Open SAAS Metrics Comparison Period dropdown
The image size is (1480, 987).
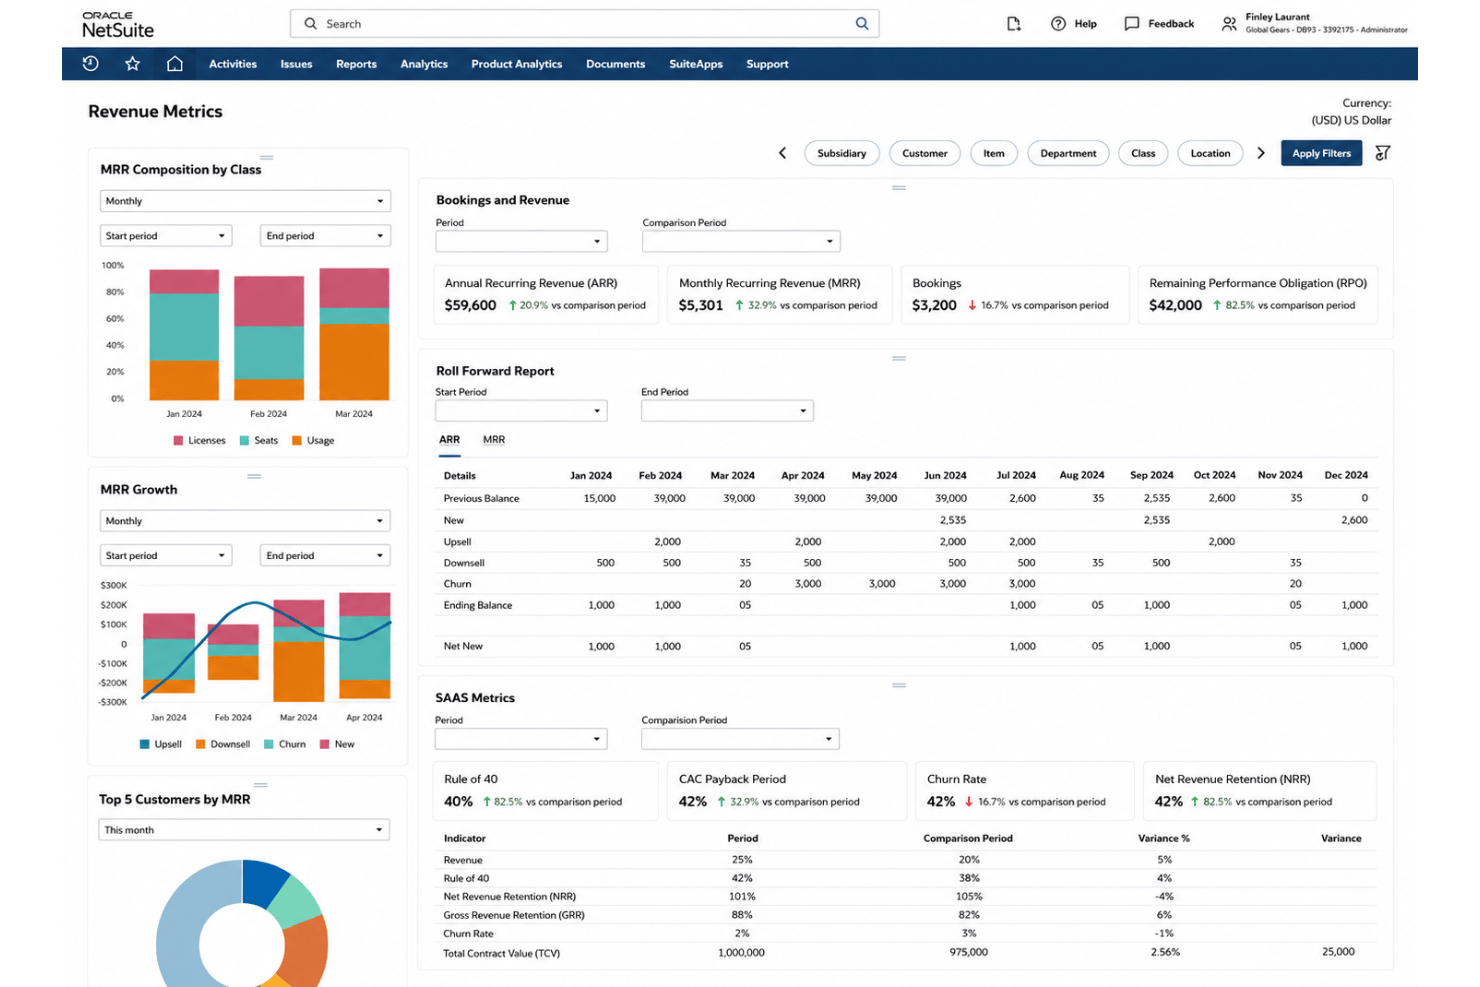[x=740, y=739]
